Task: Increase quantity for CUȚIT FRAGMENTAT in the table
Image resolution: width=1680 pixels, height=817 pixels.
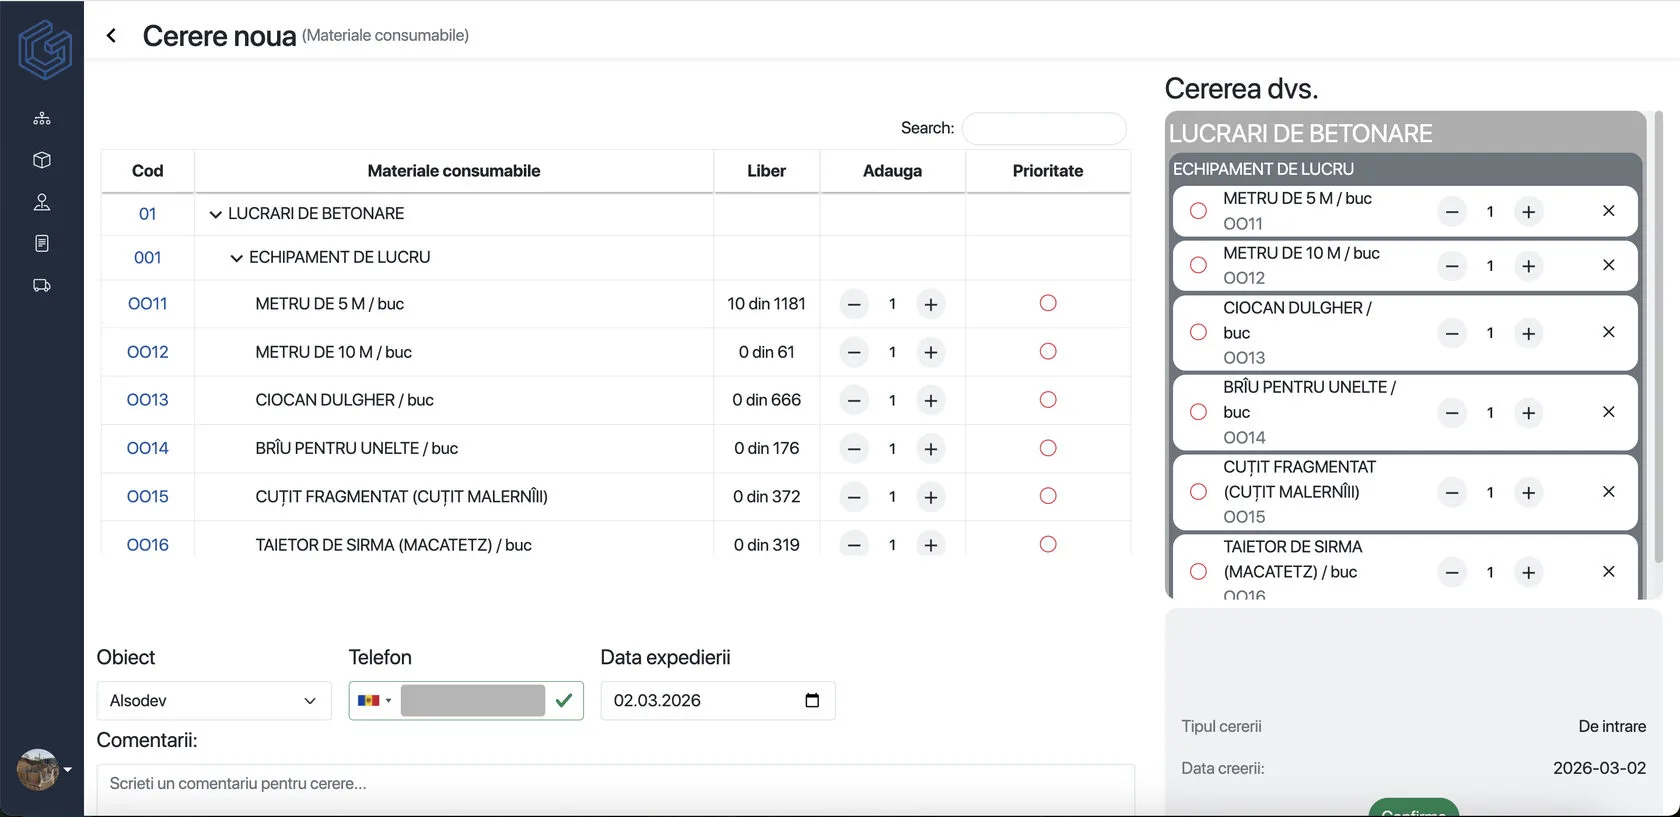Action: (931, 497)
